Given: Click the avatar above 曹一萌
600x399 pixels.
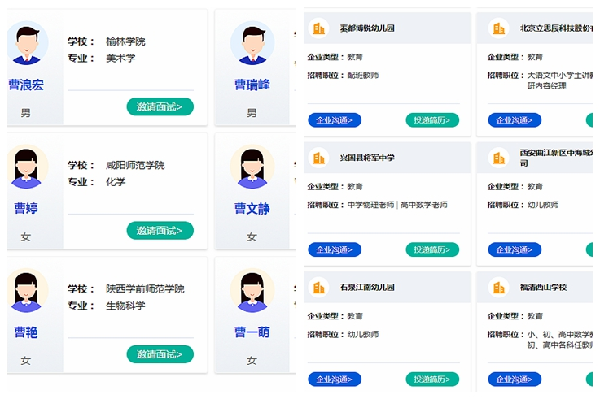Looking at the screenshot, I should point(252,290).
